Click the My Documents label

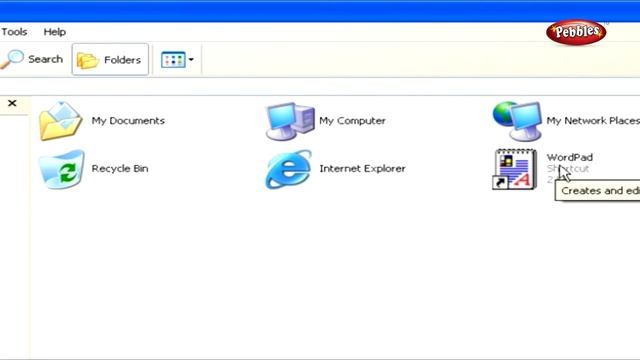tap(128, 121)
